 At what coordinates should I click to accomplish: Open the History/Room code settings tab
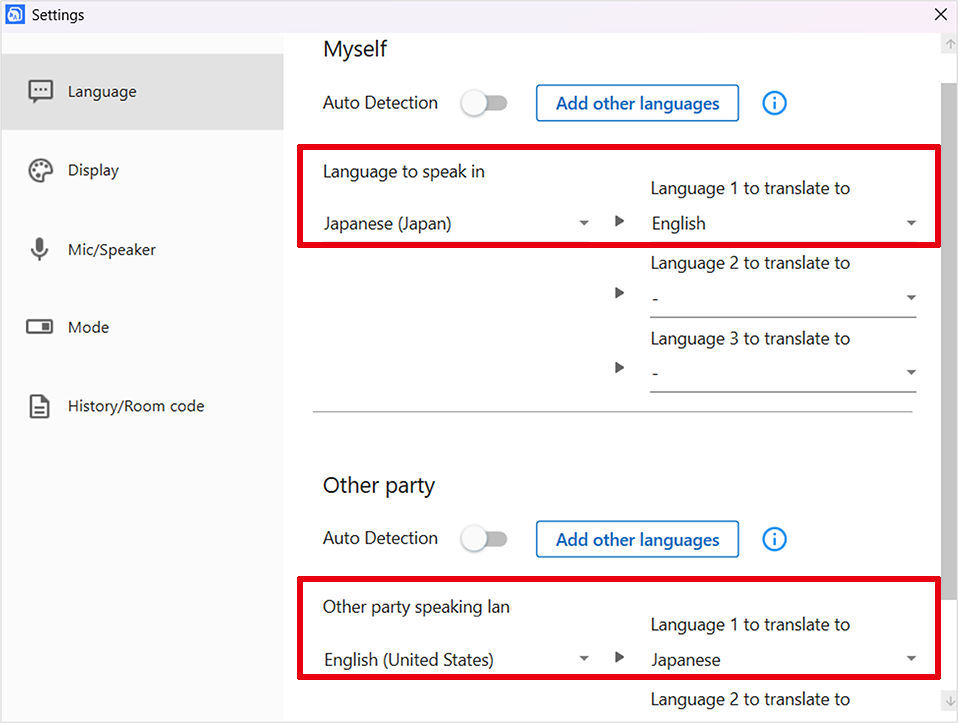click(x=143, y=406)
